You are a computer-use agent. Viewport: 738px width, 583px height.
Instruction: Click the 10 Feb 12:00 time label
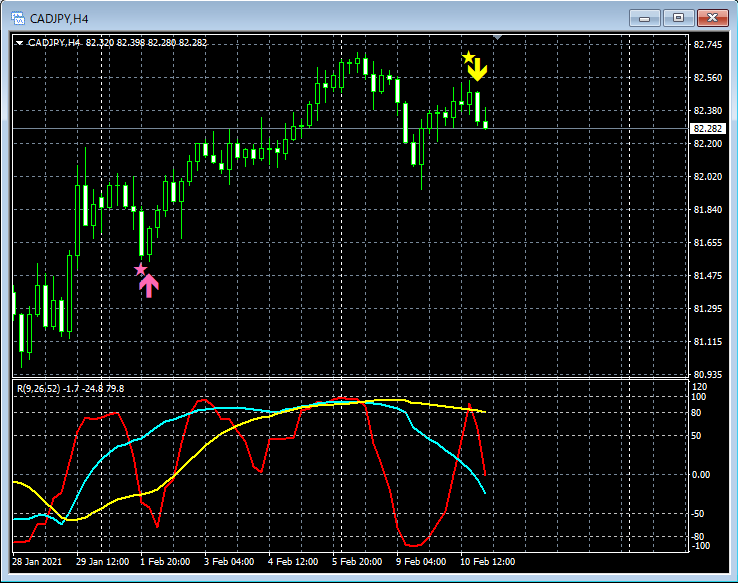[487, 562]
